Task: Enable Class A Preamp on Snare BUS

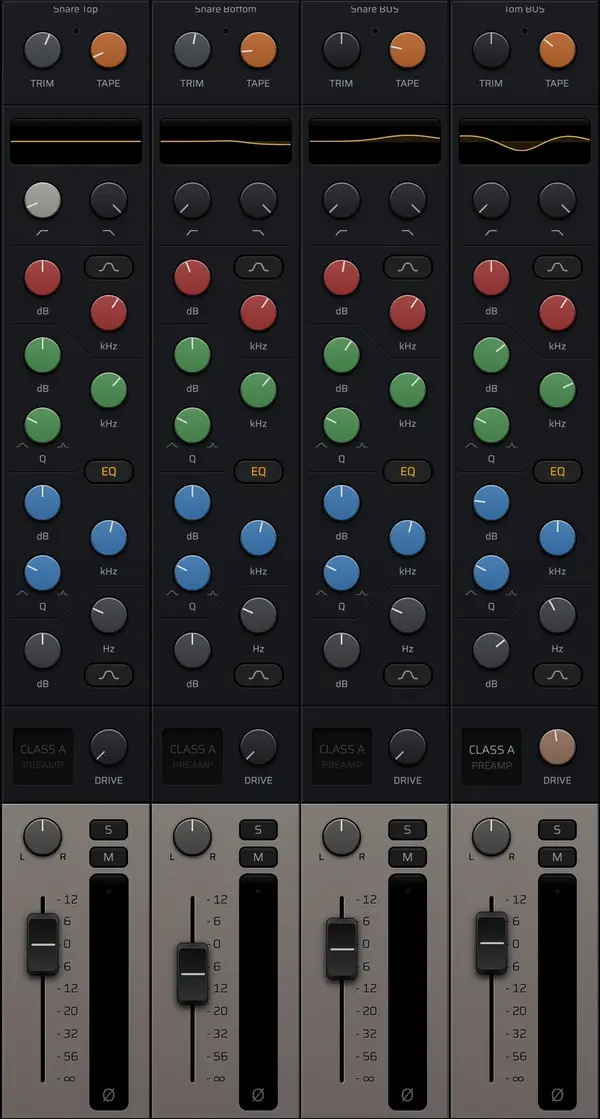Action: 342,756
